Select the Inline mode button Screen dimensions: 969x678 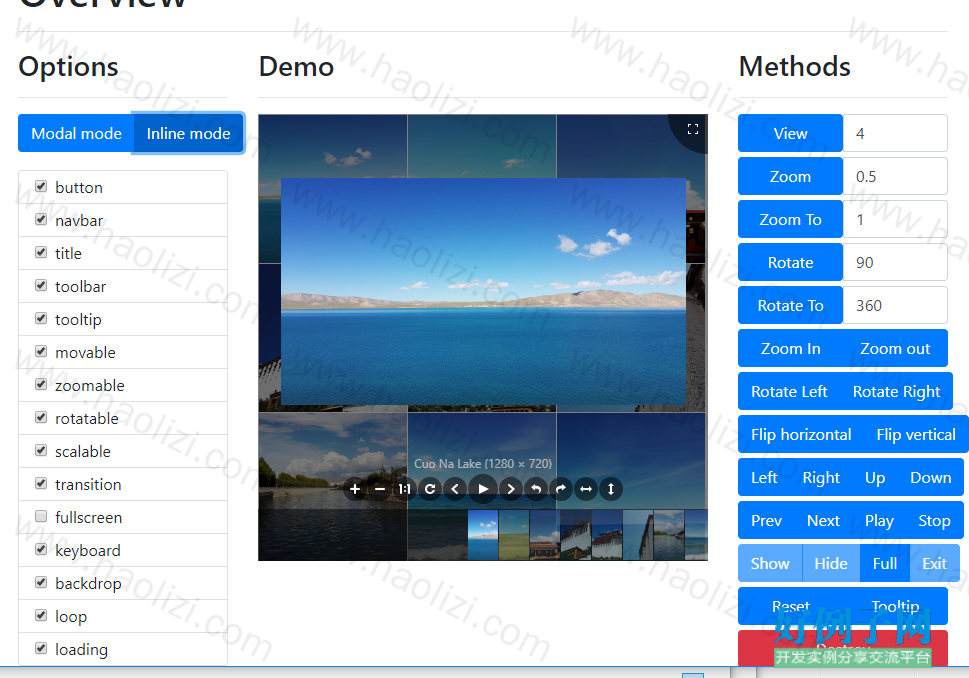point(188,133)
